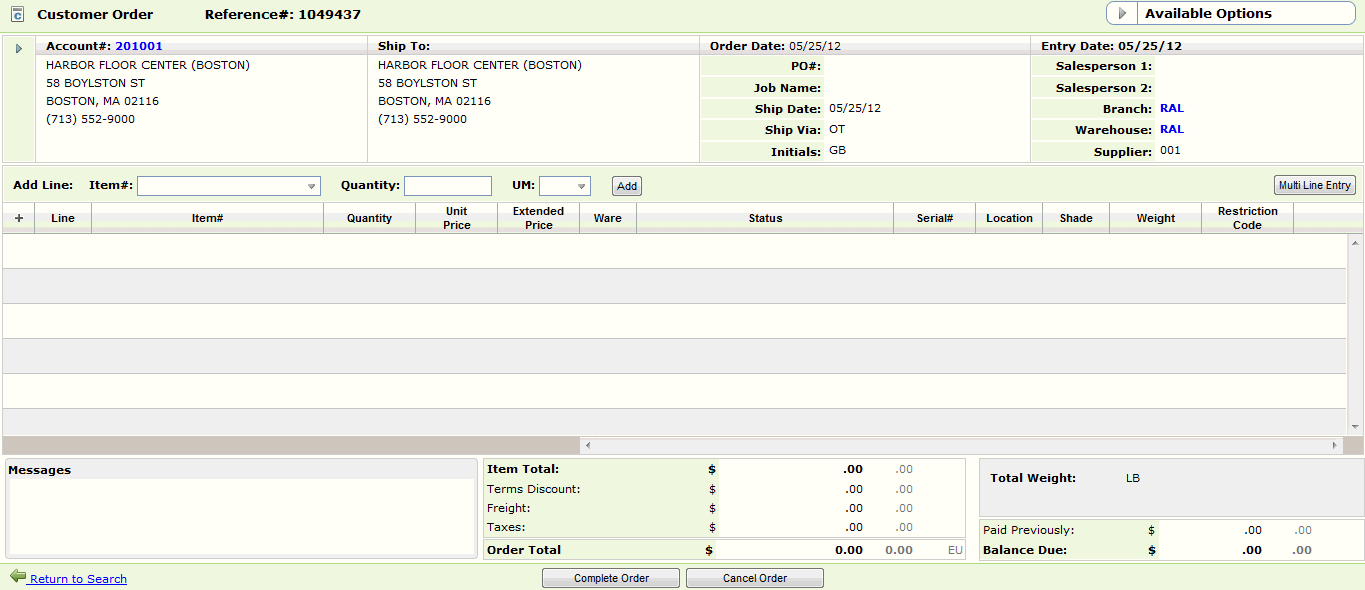The width and height of the screenshot is (1365, 590).
Task: Expand the account header panel arrow
Action: [18, 48]
